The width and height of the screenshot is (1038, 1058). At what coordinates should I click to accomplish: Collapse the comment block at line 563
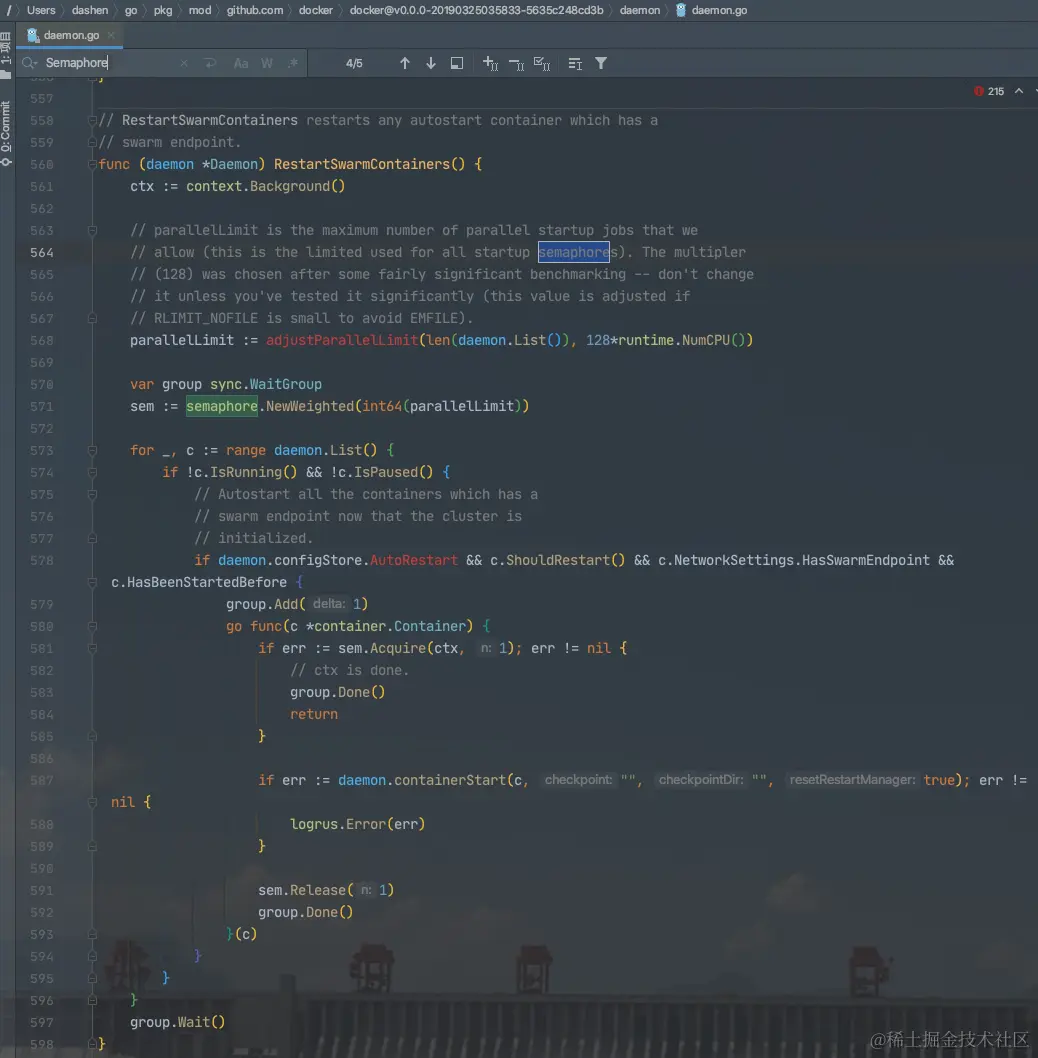(x=92, y=231)
